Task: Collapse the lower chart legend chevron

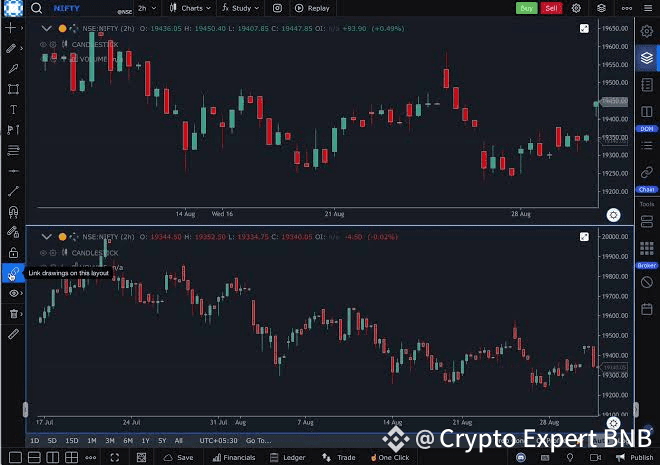Action: 47,237
